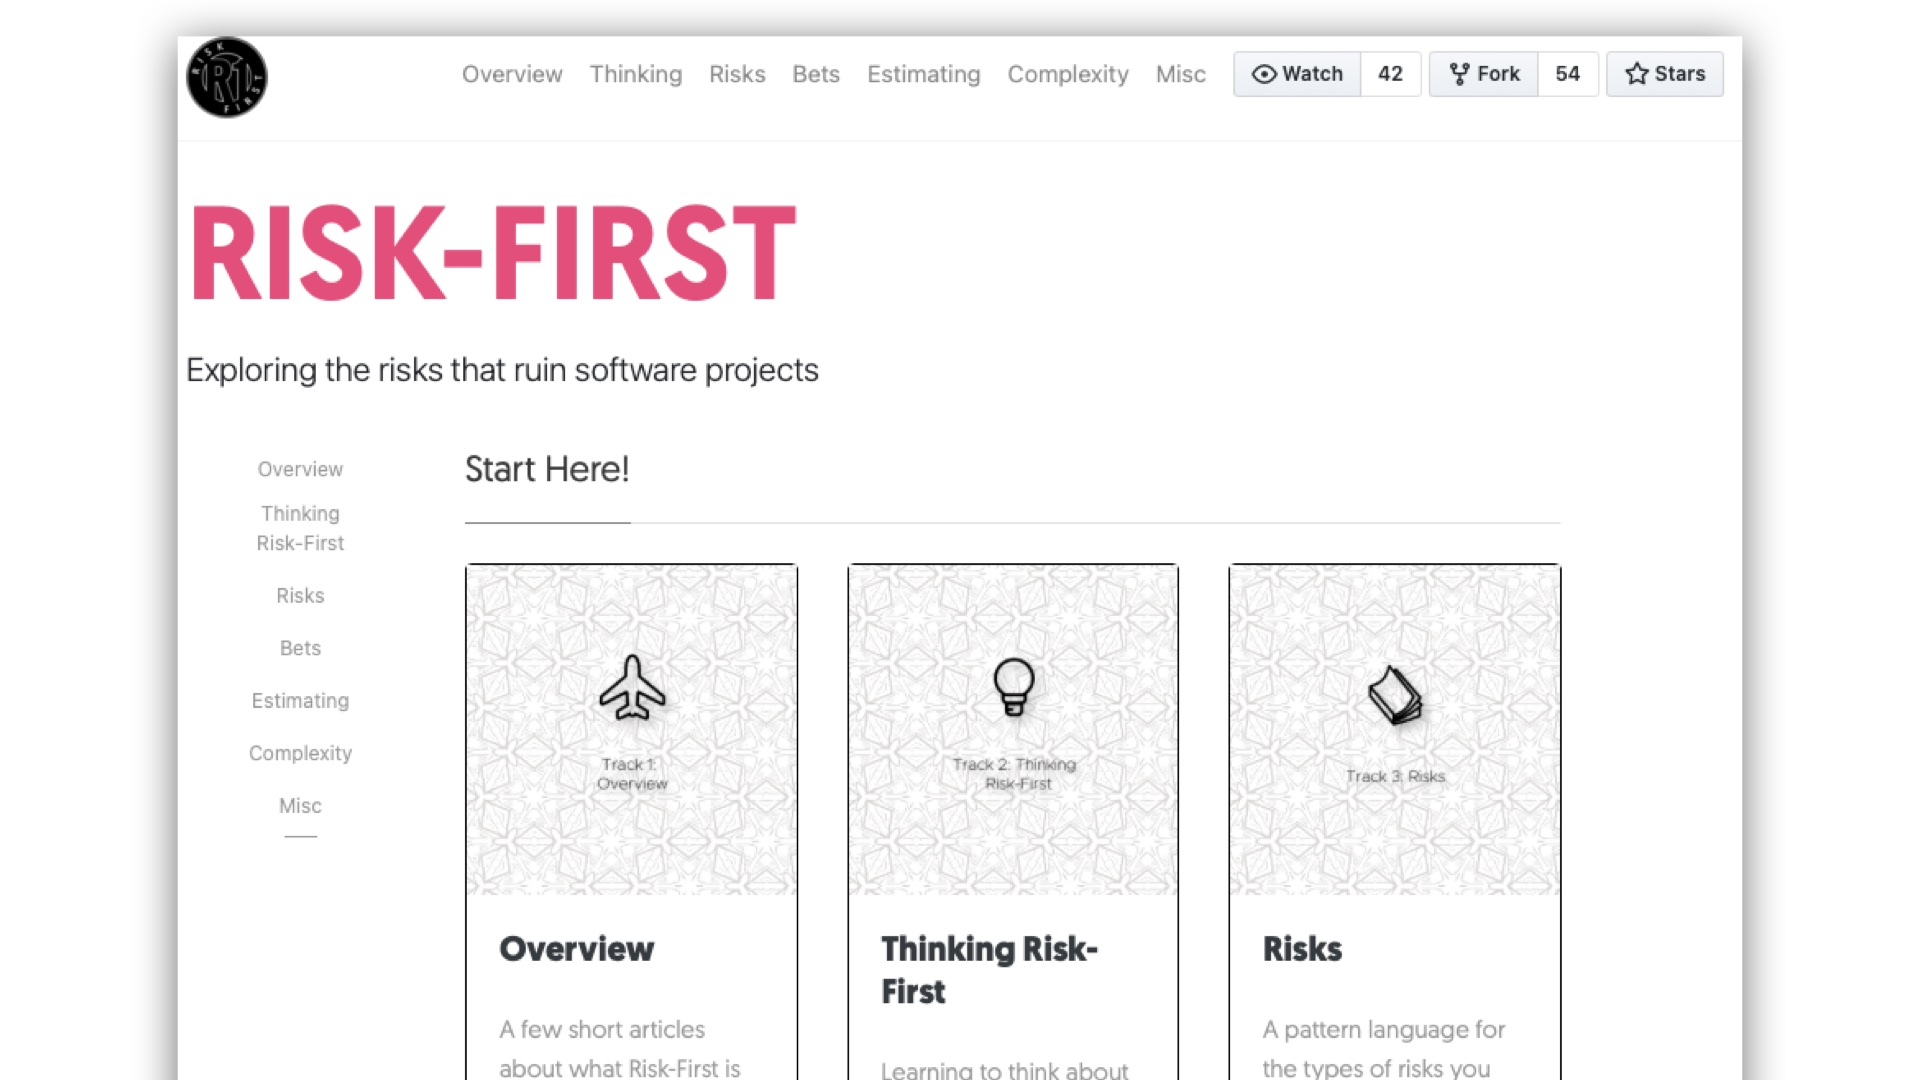Screen dimensions: 1920x1080
Task: Click the RISK-FIRST pink title
Action: click(x=493, y=252)
